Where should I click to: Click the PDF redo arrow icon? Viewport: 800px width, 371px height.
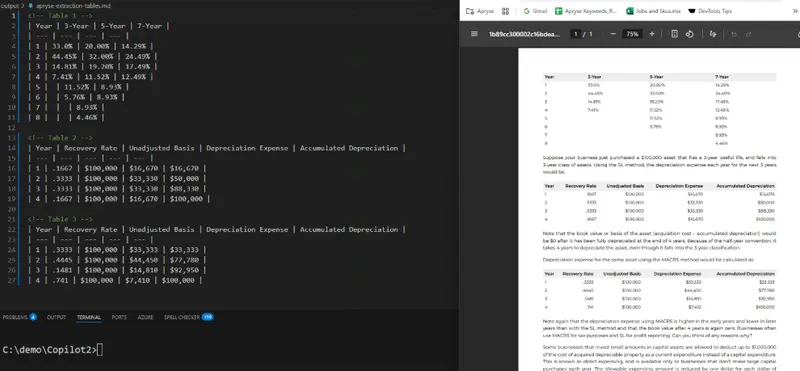pos(748,34)
